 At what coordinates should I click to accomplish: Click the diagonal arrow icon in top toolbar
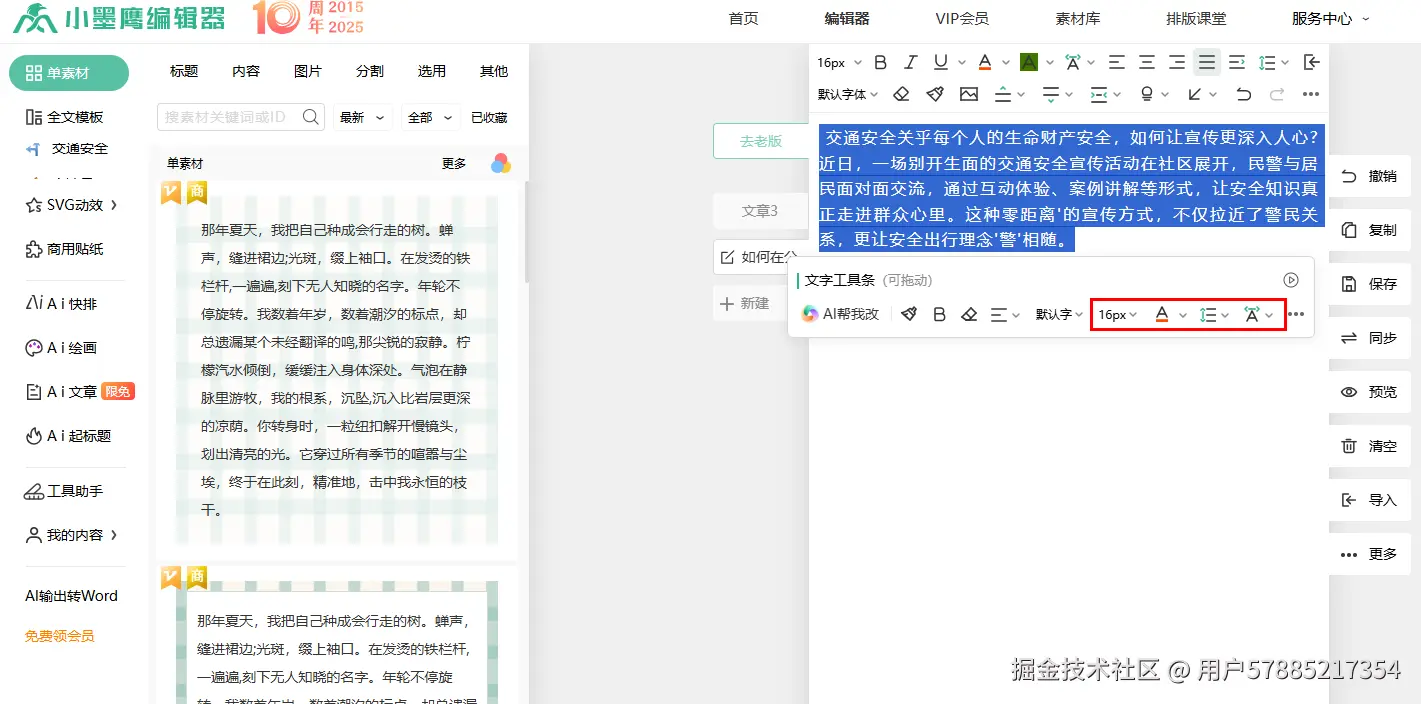coord(1195,94)
